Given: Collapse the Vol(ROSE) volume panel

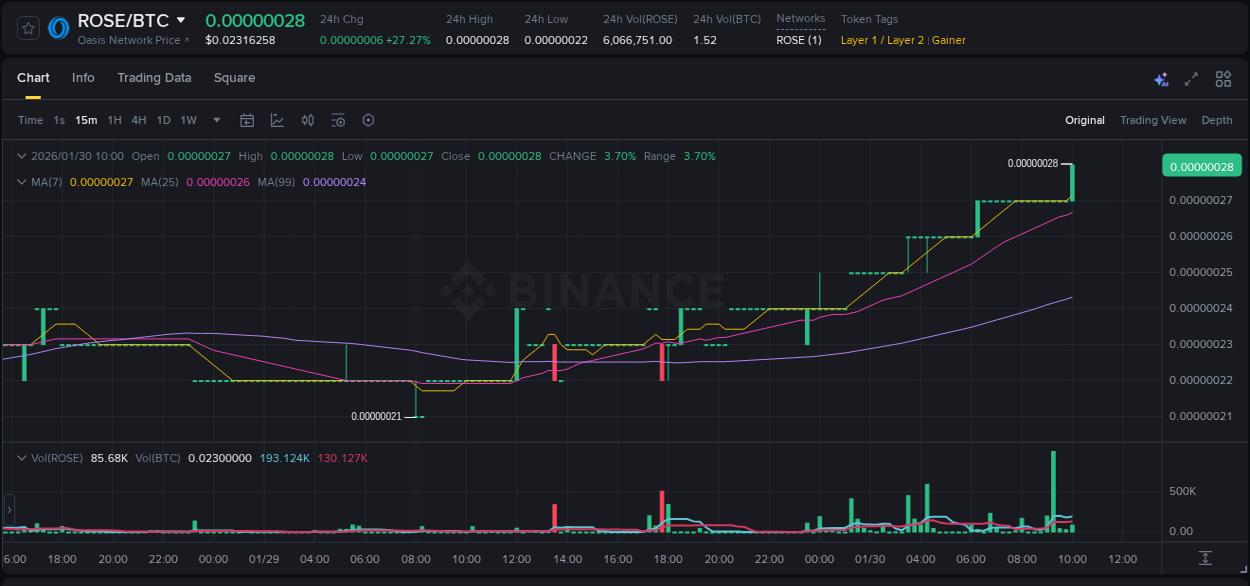Looking at the screenshot, I should pyautogui.click(x=22, y=457).
